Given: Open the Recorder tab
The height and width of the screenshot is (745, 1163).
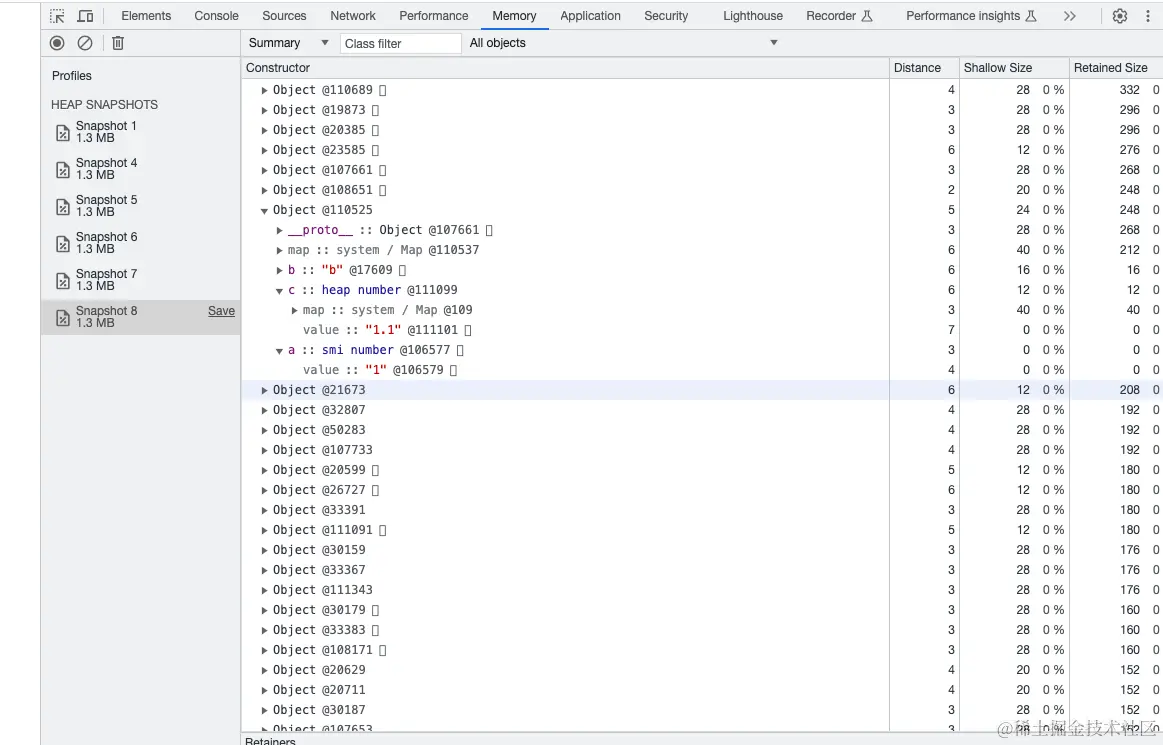Looking at the screenshot, I should (x=839, y=16).
